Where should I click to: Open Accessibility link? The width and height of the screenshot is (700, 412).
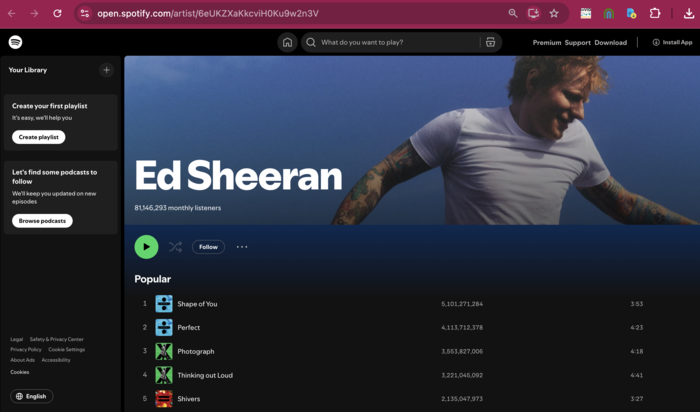(x=56, y=360)
